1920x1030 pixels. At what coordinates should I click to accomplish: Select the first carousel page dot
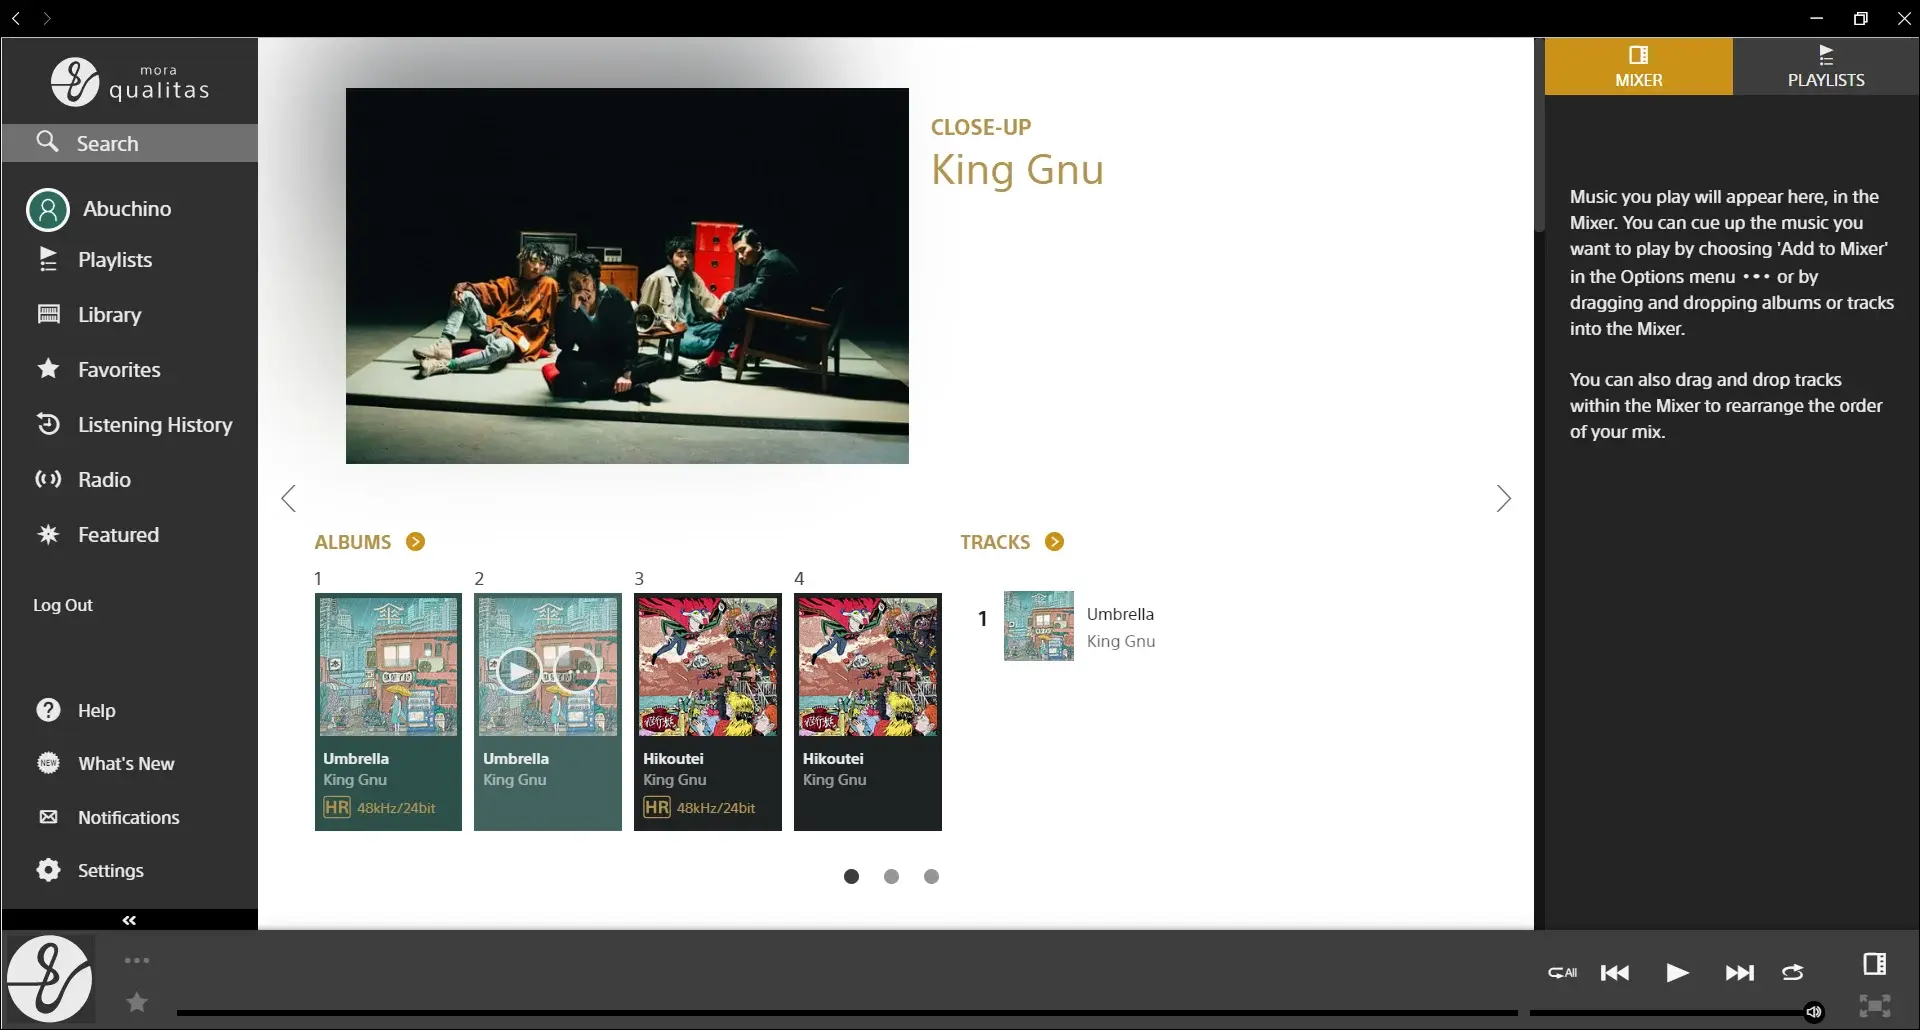[x=851, y=877]
